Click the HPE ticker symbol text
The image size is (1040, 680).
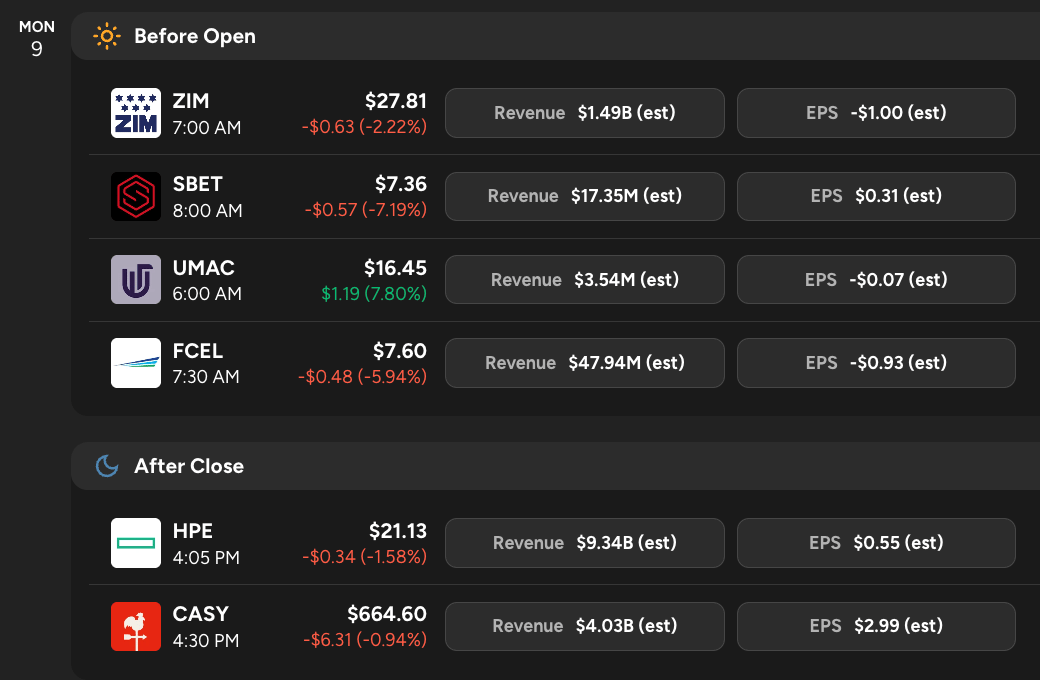click(192, 531)
